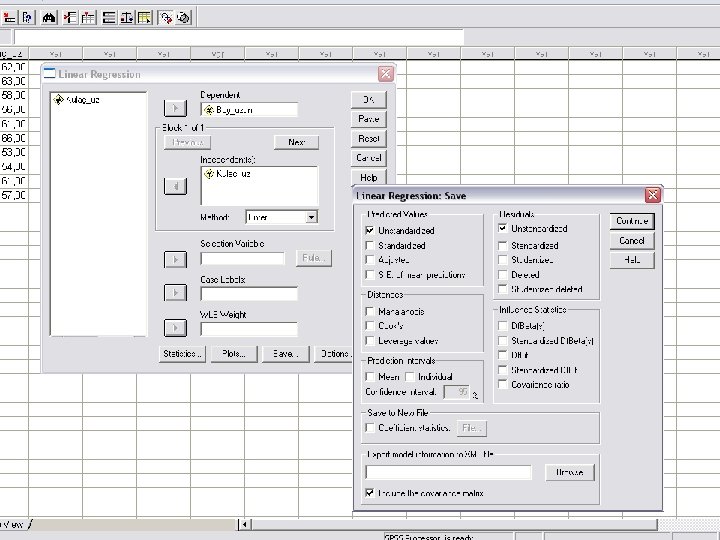Click the cell editor bar above grid

click(239, 37)
